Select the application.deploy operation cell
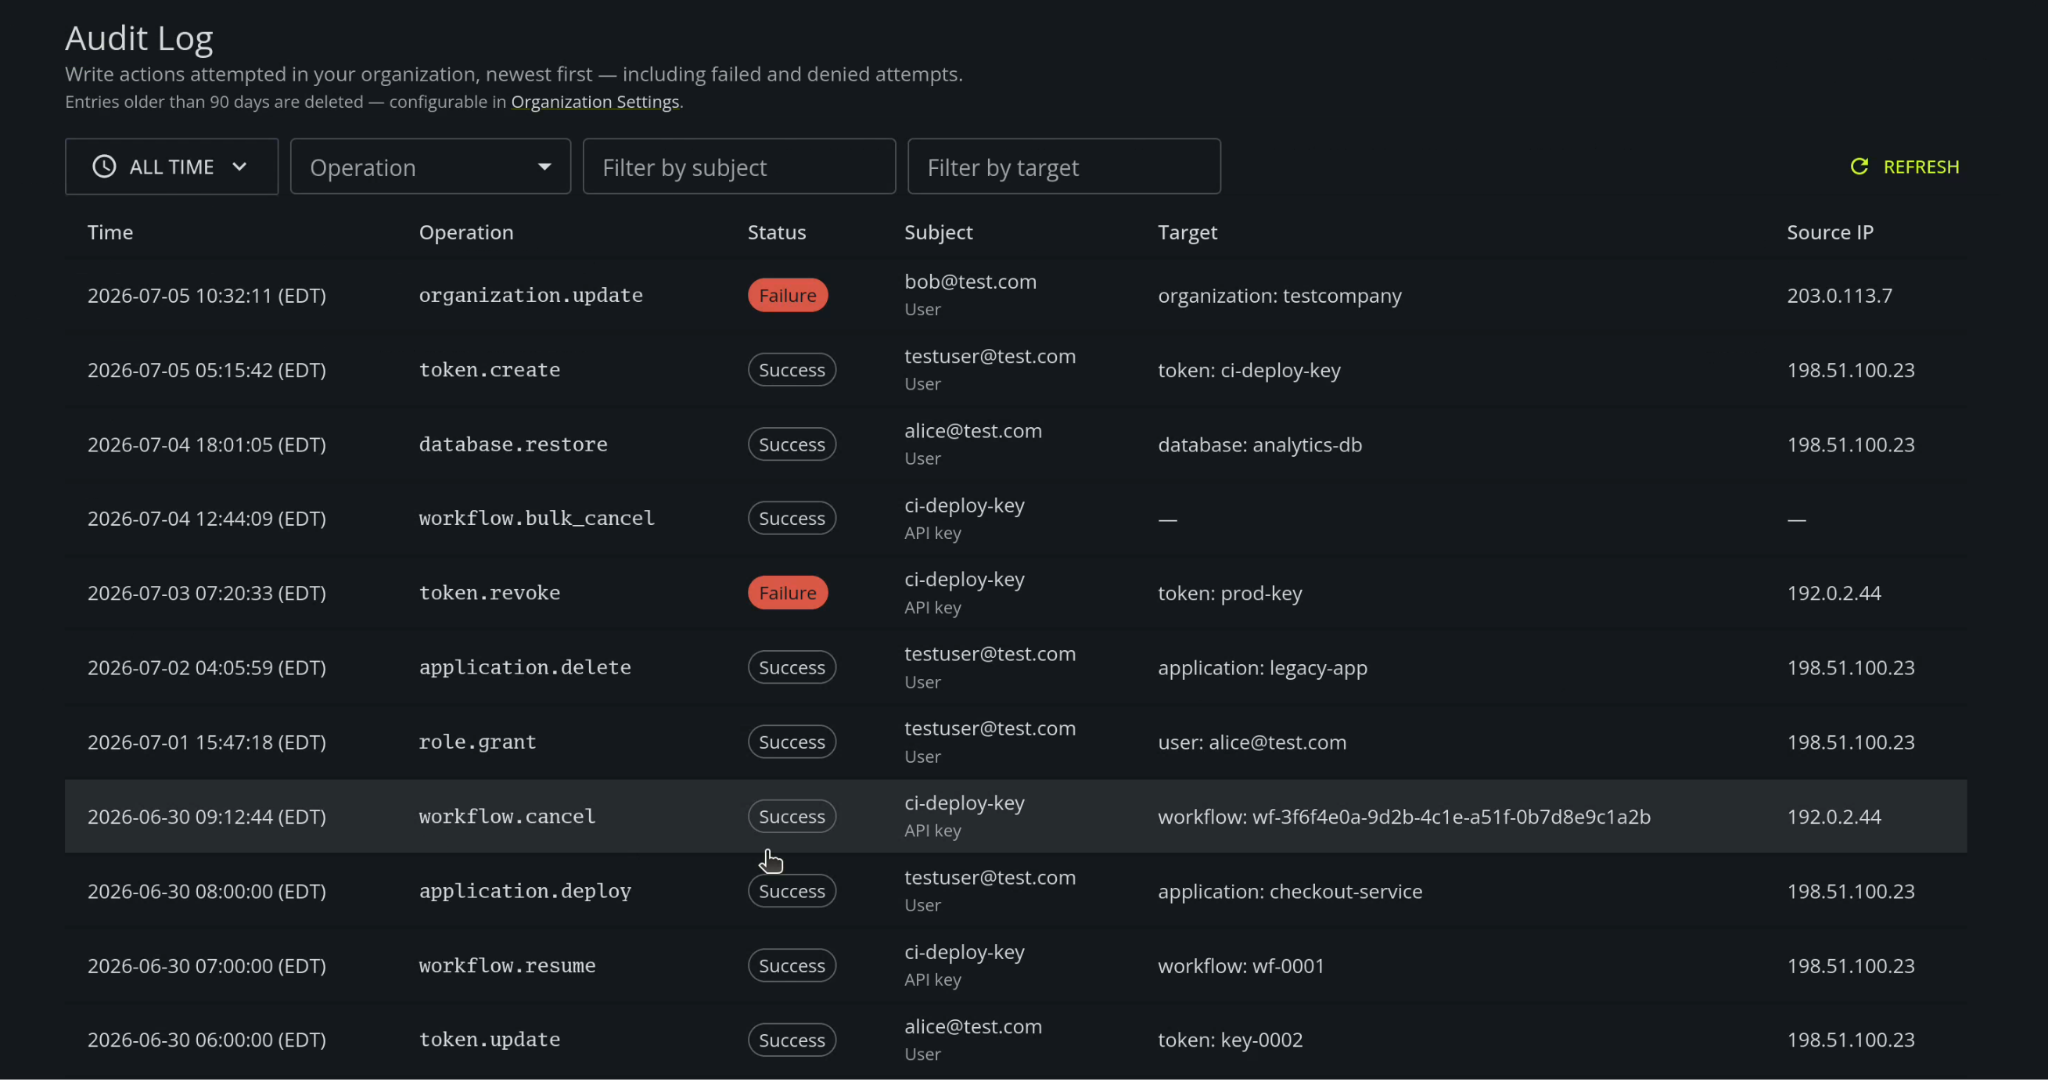Viewport: 2048px width, 1080px height. coord(525,891)
